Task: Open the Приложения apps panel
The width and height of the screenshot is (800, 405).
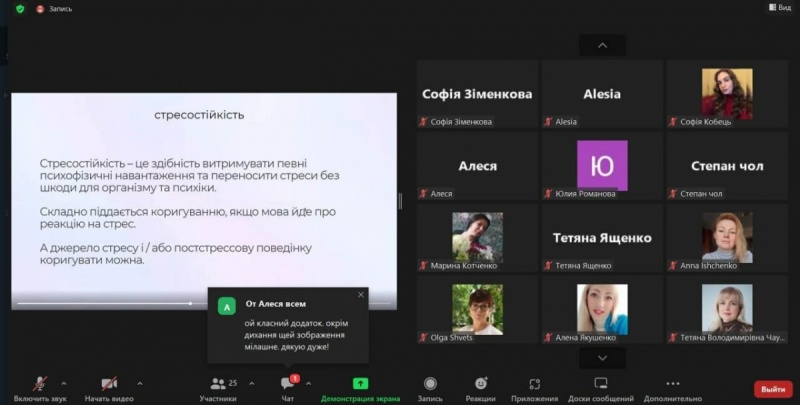Action: click(534, 388)
